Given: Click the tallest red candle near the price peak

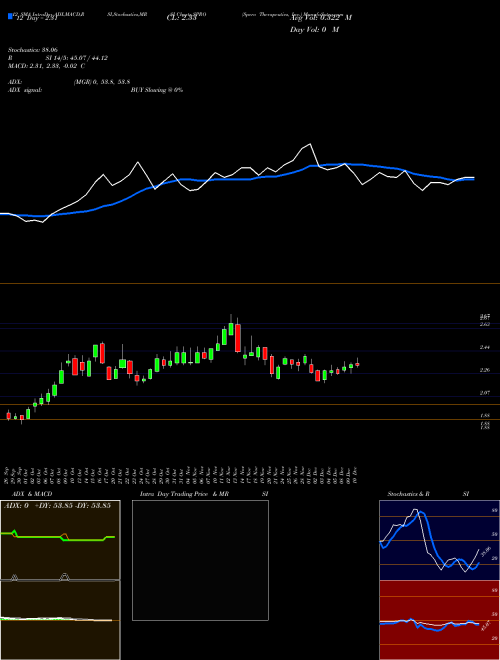Looking at the screenshot, I should (x=238, y=338).
